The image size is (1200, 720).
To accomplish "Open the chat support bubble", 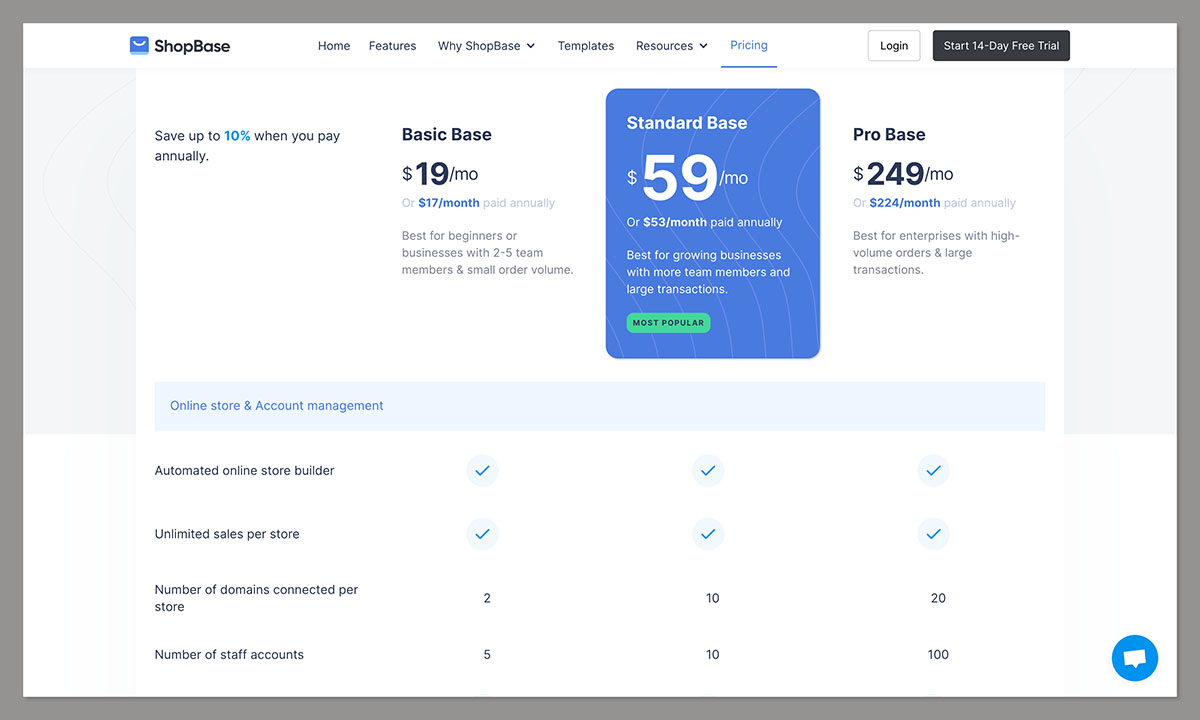I will pos(1135,658).
